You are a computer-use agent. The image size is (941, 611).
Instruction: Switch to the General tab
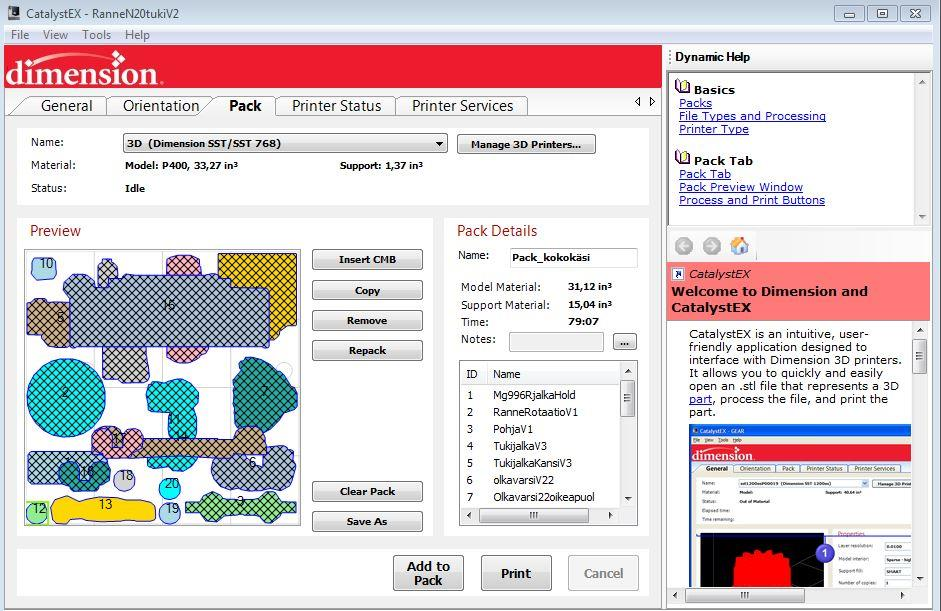(x=67, y=106)
